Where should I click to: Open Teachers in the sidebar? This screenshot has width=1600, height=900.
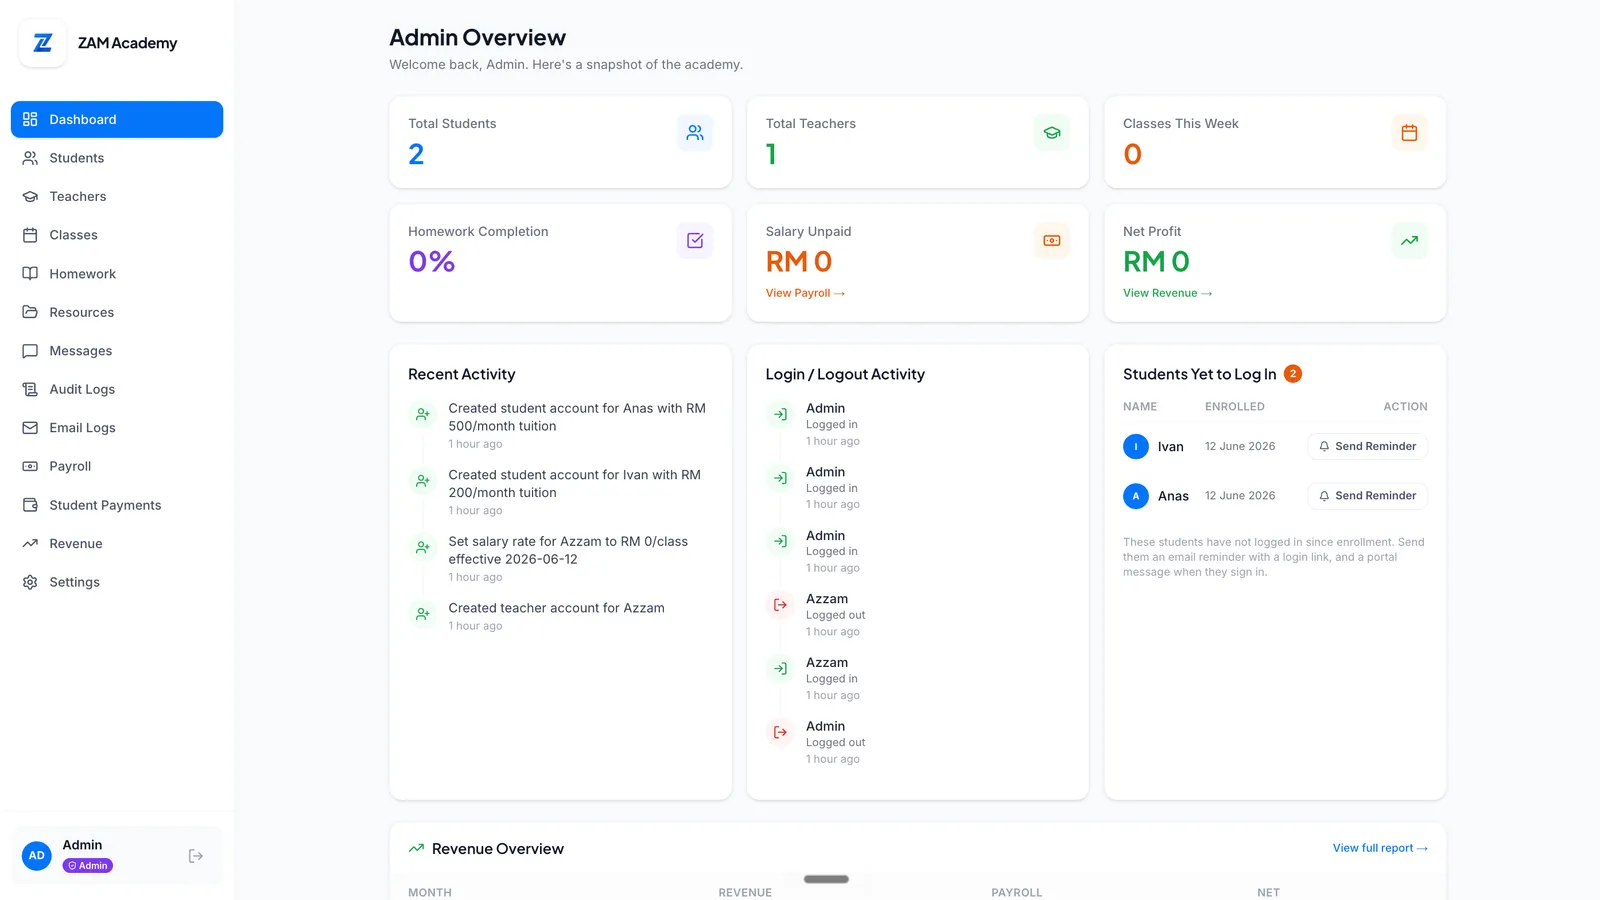pos(117,197)
